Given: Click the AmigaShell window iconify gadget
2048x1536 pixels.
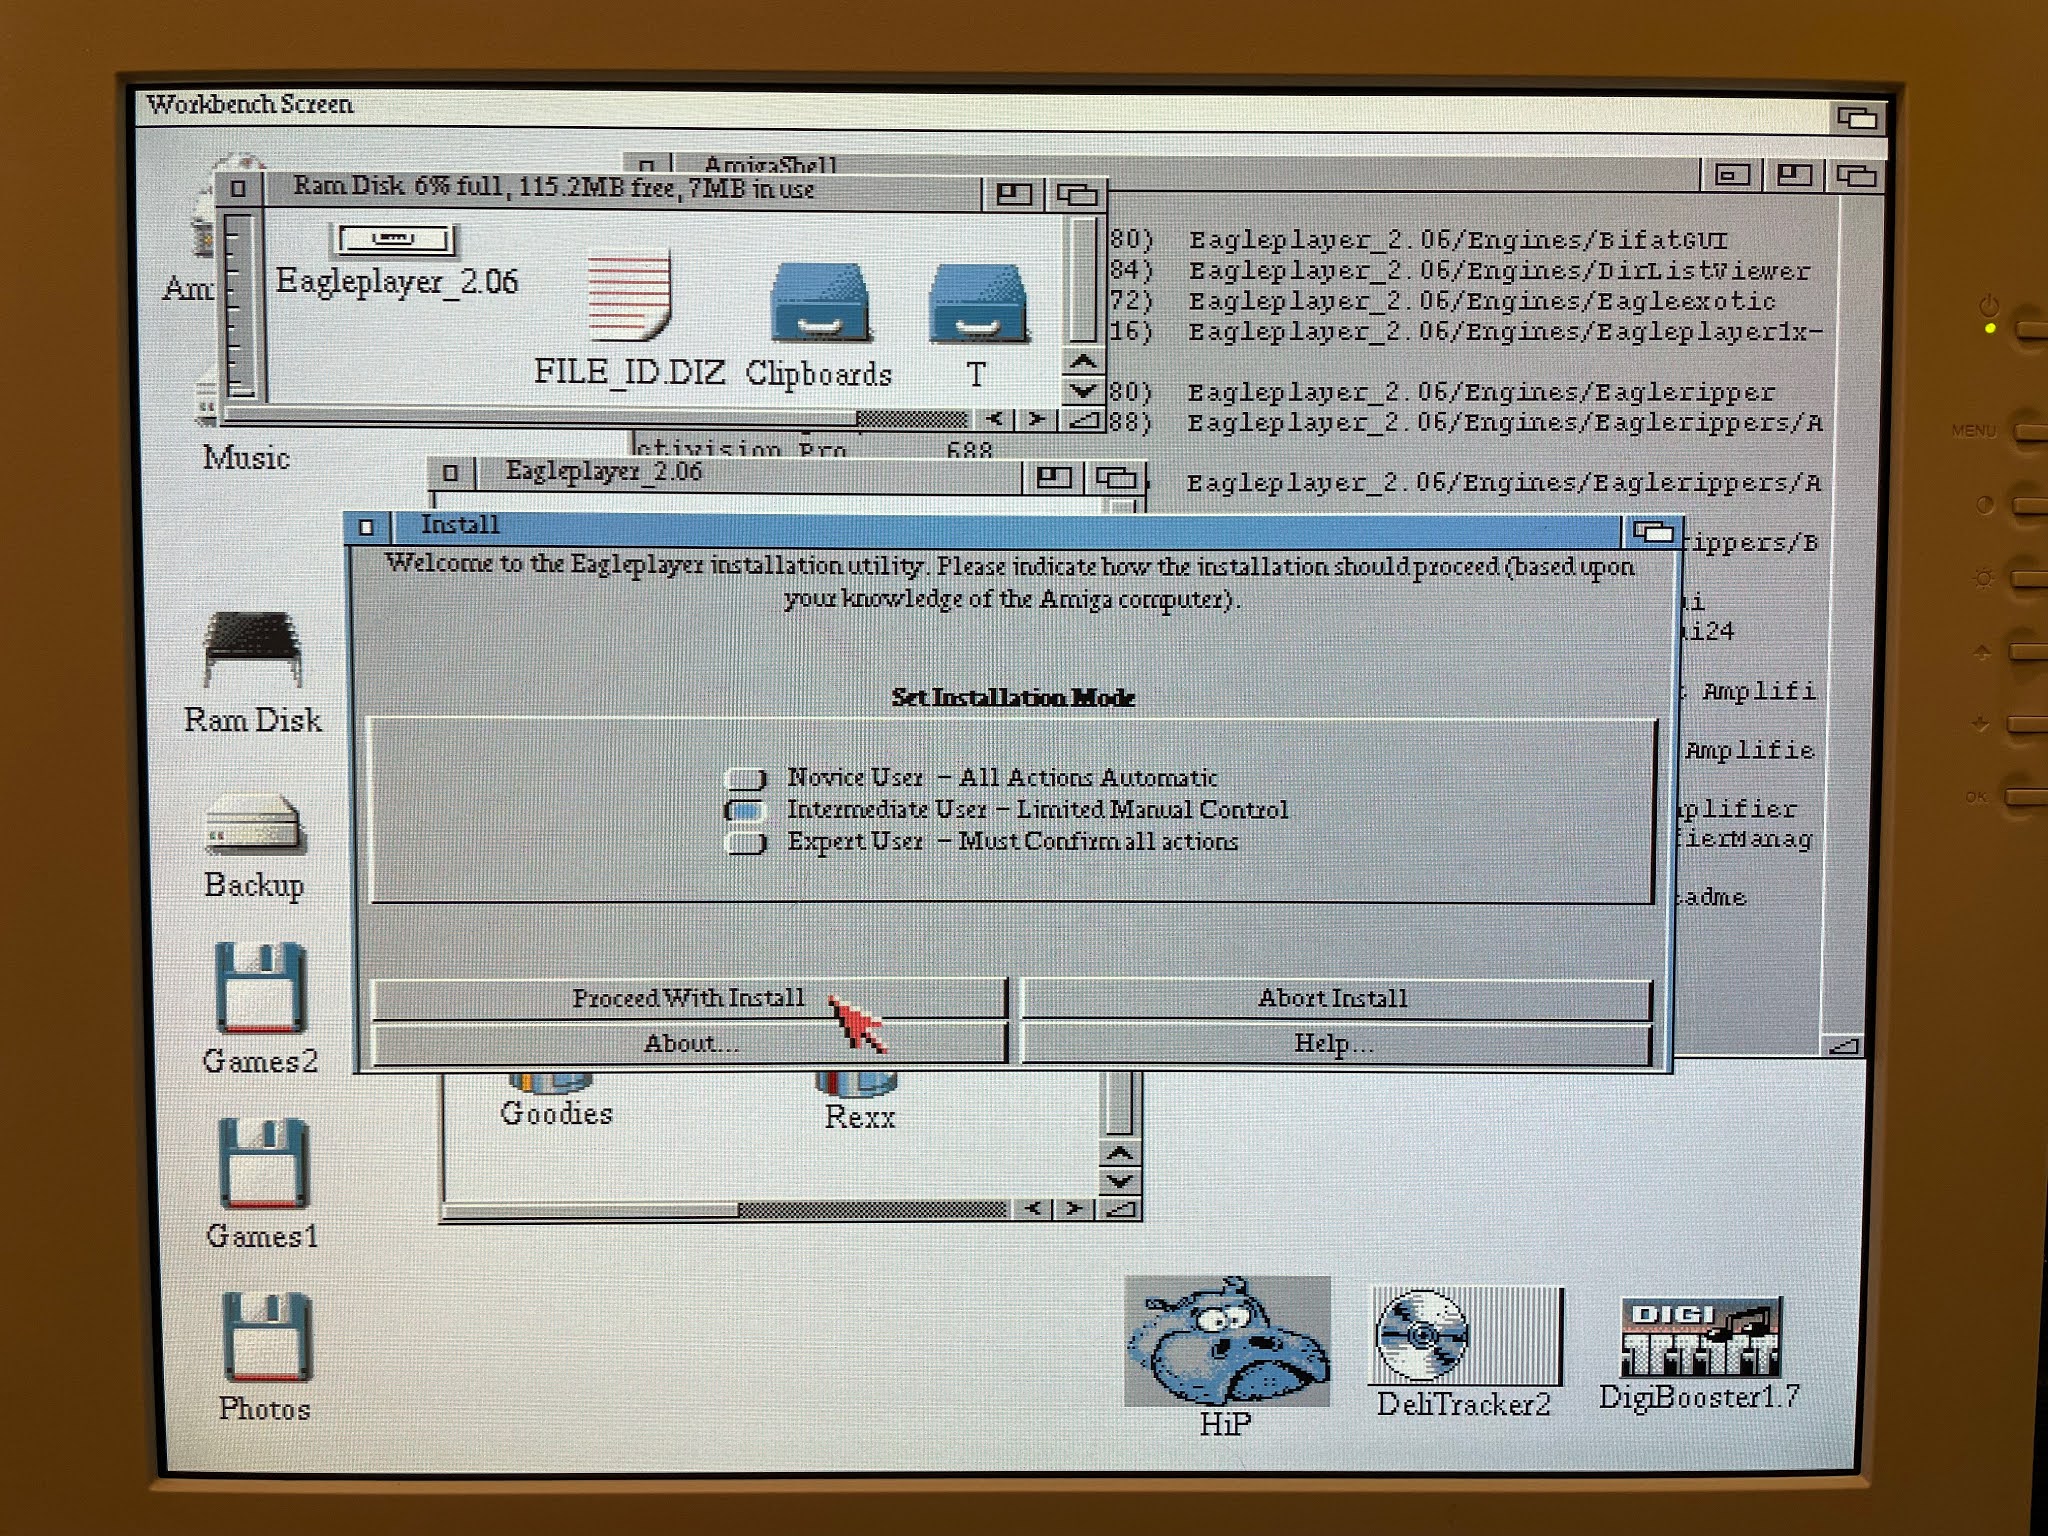Looking at the screenshot, I should coord(1732,176).
